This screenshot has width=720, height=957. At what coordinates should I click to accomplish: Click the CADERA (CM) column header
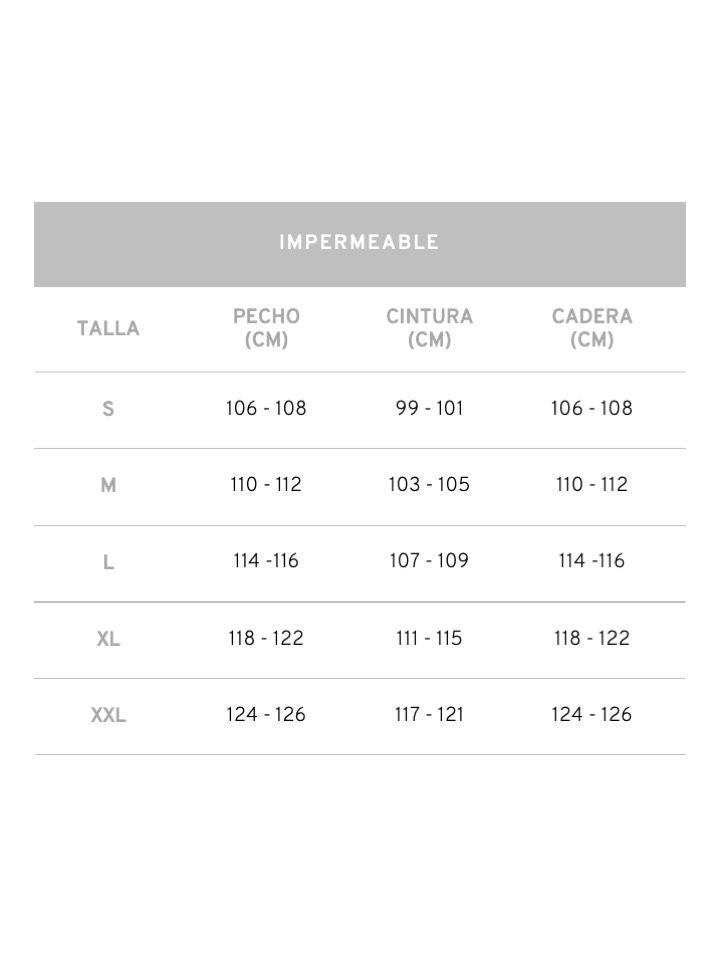click(592, 328)
